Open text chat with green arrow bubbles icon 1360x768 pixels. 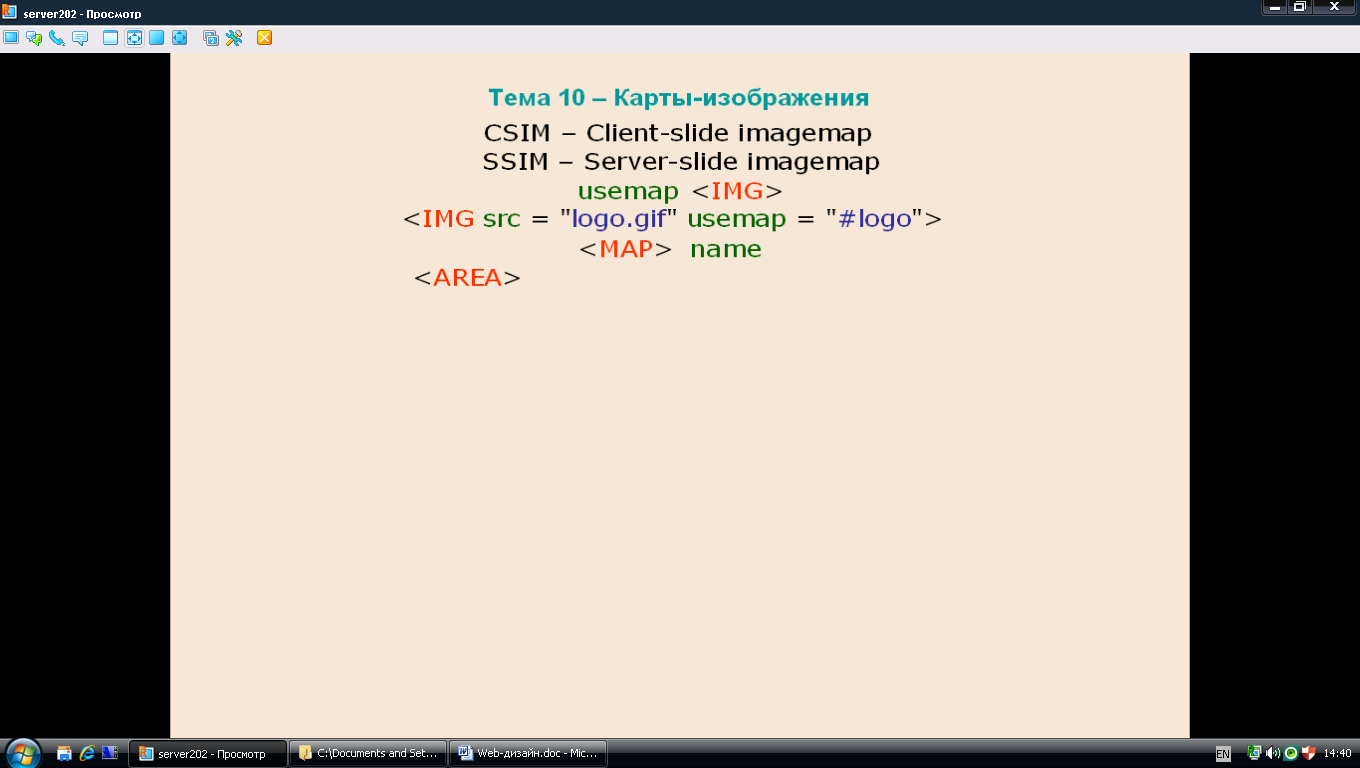(x=34, y=38)
